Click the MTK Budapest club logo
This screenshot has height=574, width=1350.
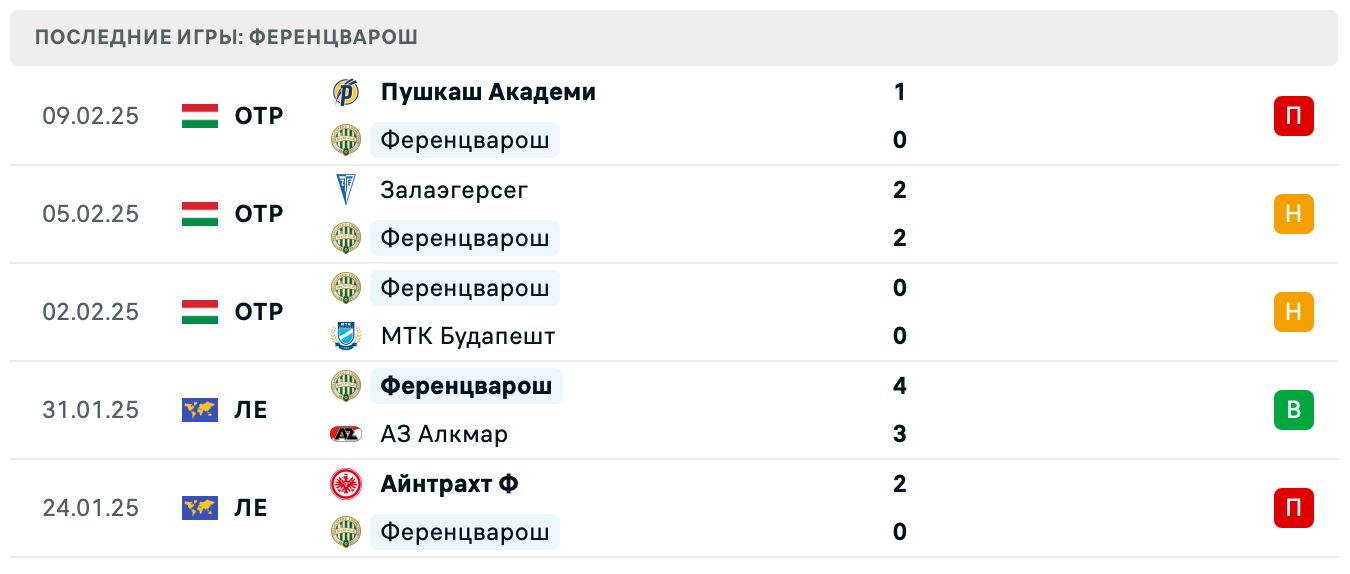tap(346, 336)
